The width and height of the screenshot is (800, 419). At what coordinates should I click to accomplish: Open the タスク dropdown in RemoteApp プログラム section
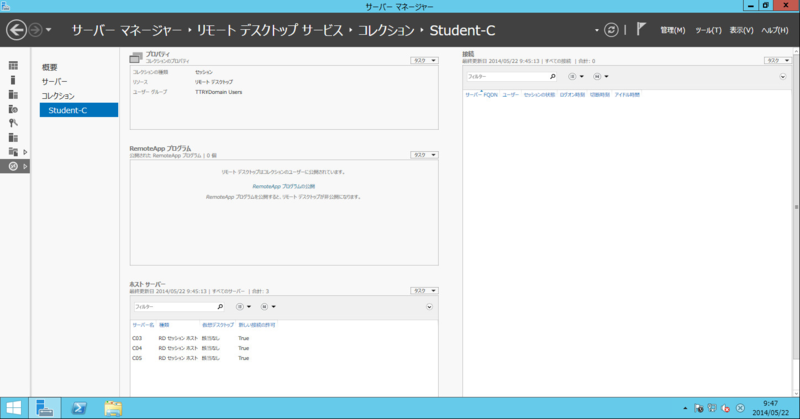point(424,155)
